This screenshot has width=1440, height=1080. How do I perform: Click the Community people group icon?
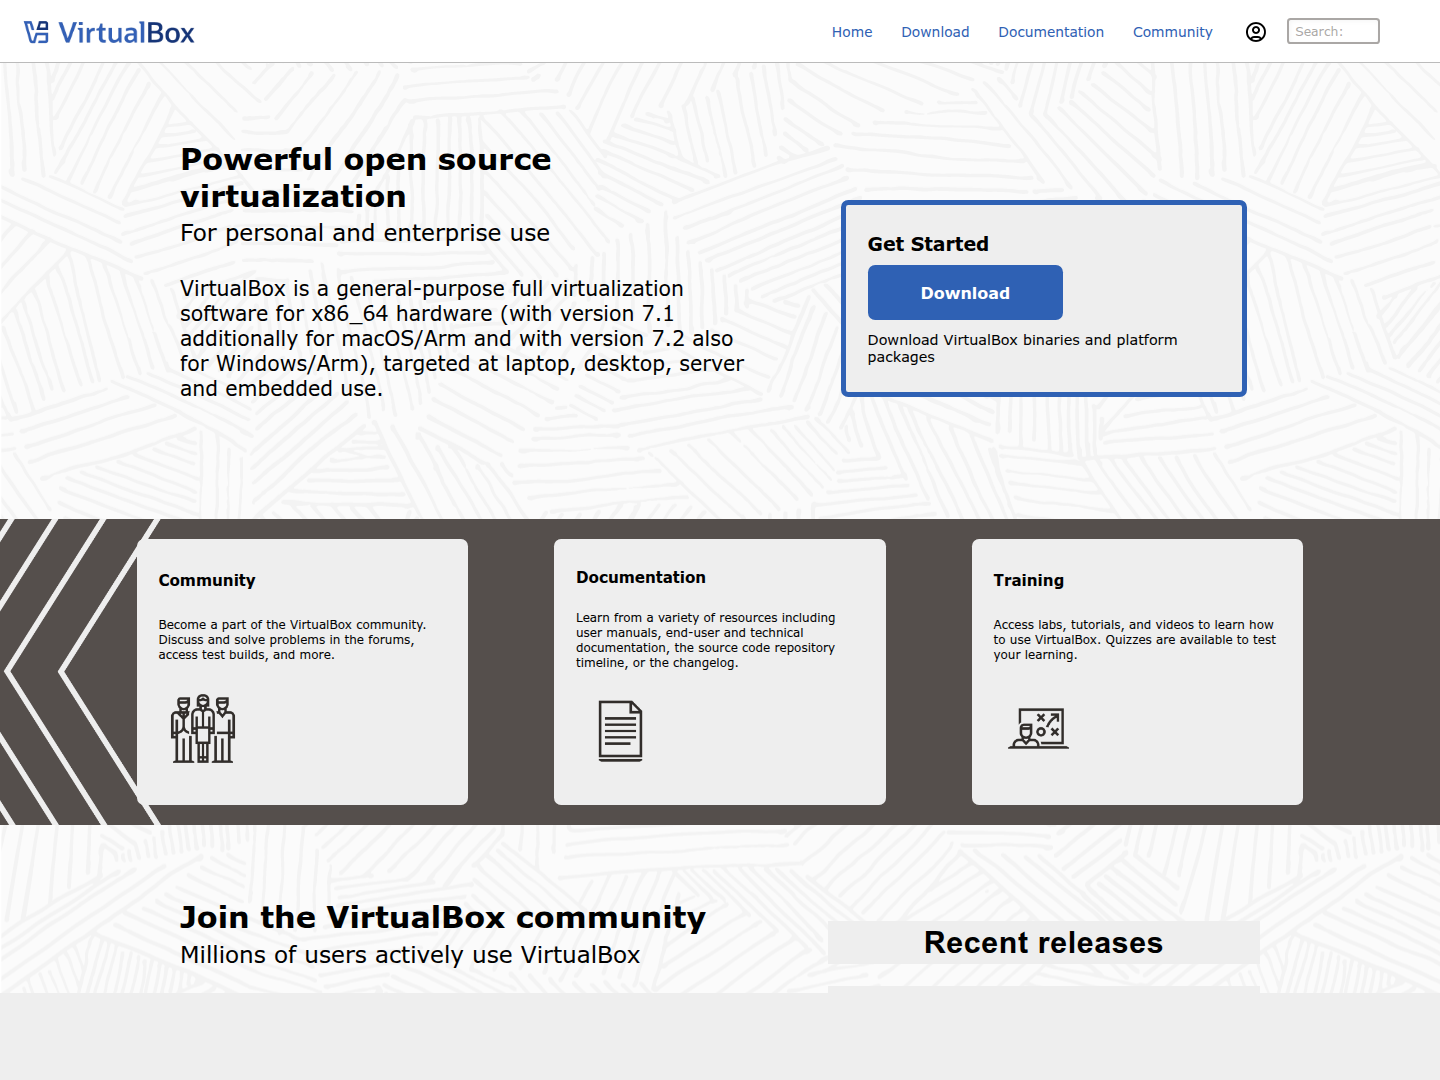coord(203,729)
